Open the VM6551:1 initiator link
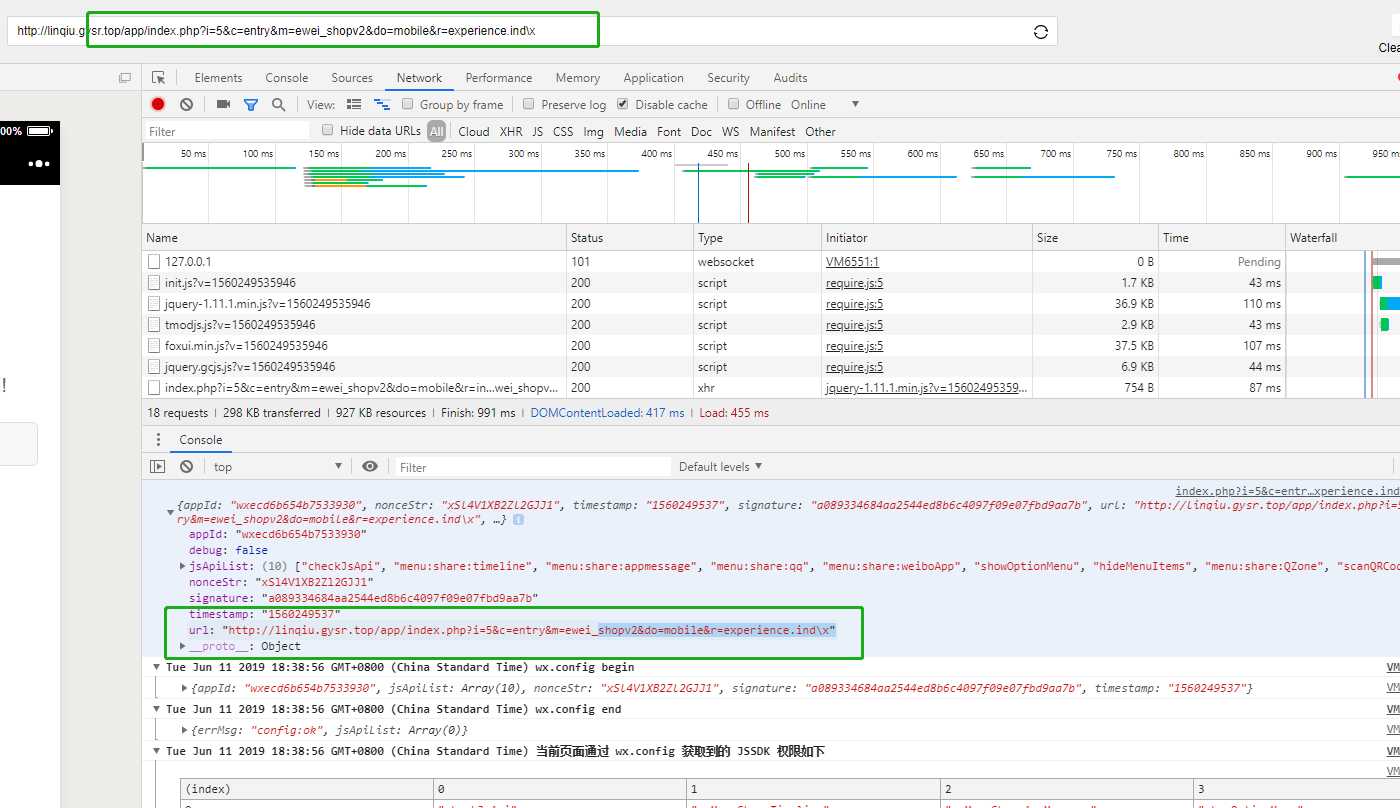Image resolution: width=1400 pixels, height=808 pixels. [852, 261]
